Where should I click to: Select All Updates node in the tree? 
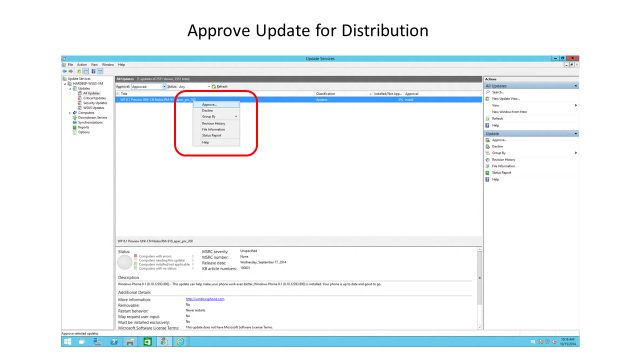91,93
